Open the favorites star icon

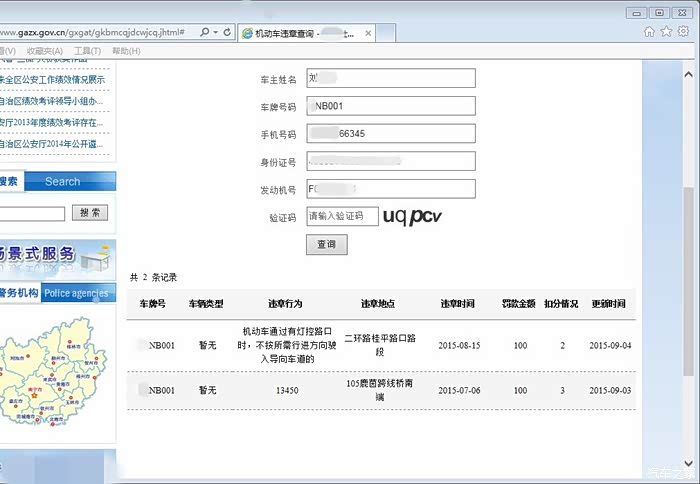pos(664,32)
